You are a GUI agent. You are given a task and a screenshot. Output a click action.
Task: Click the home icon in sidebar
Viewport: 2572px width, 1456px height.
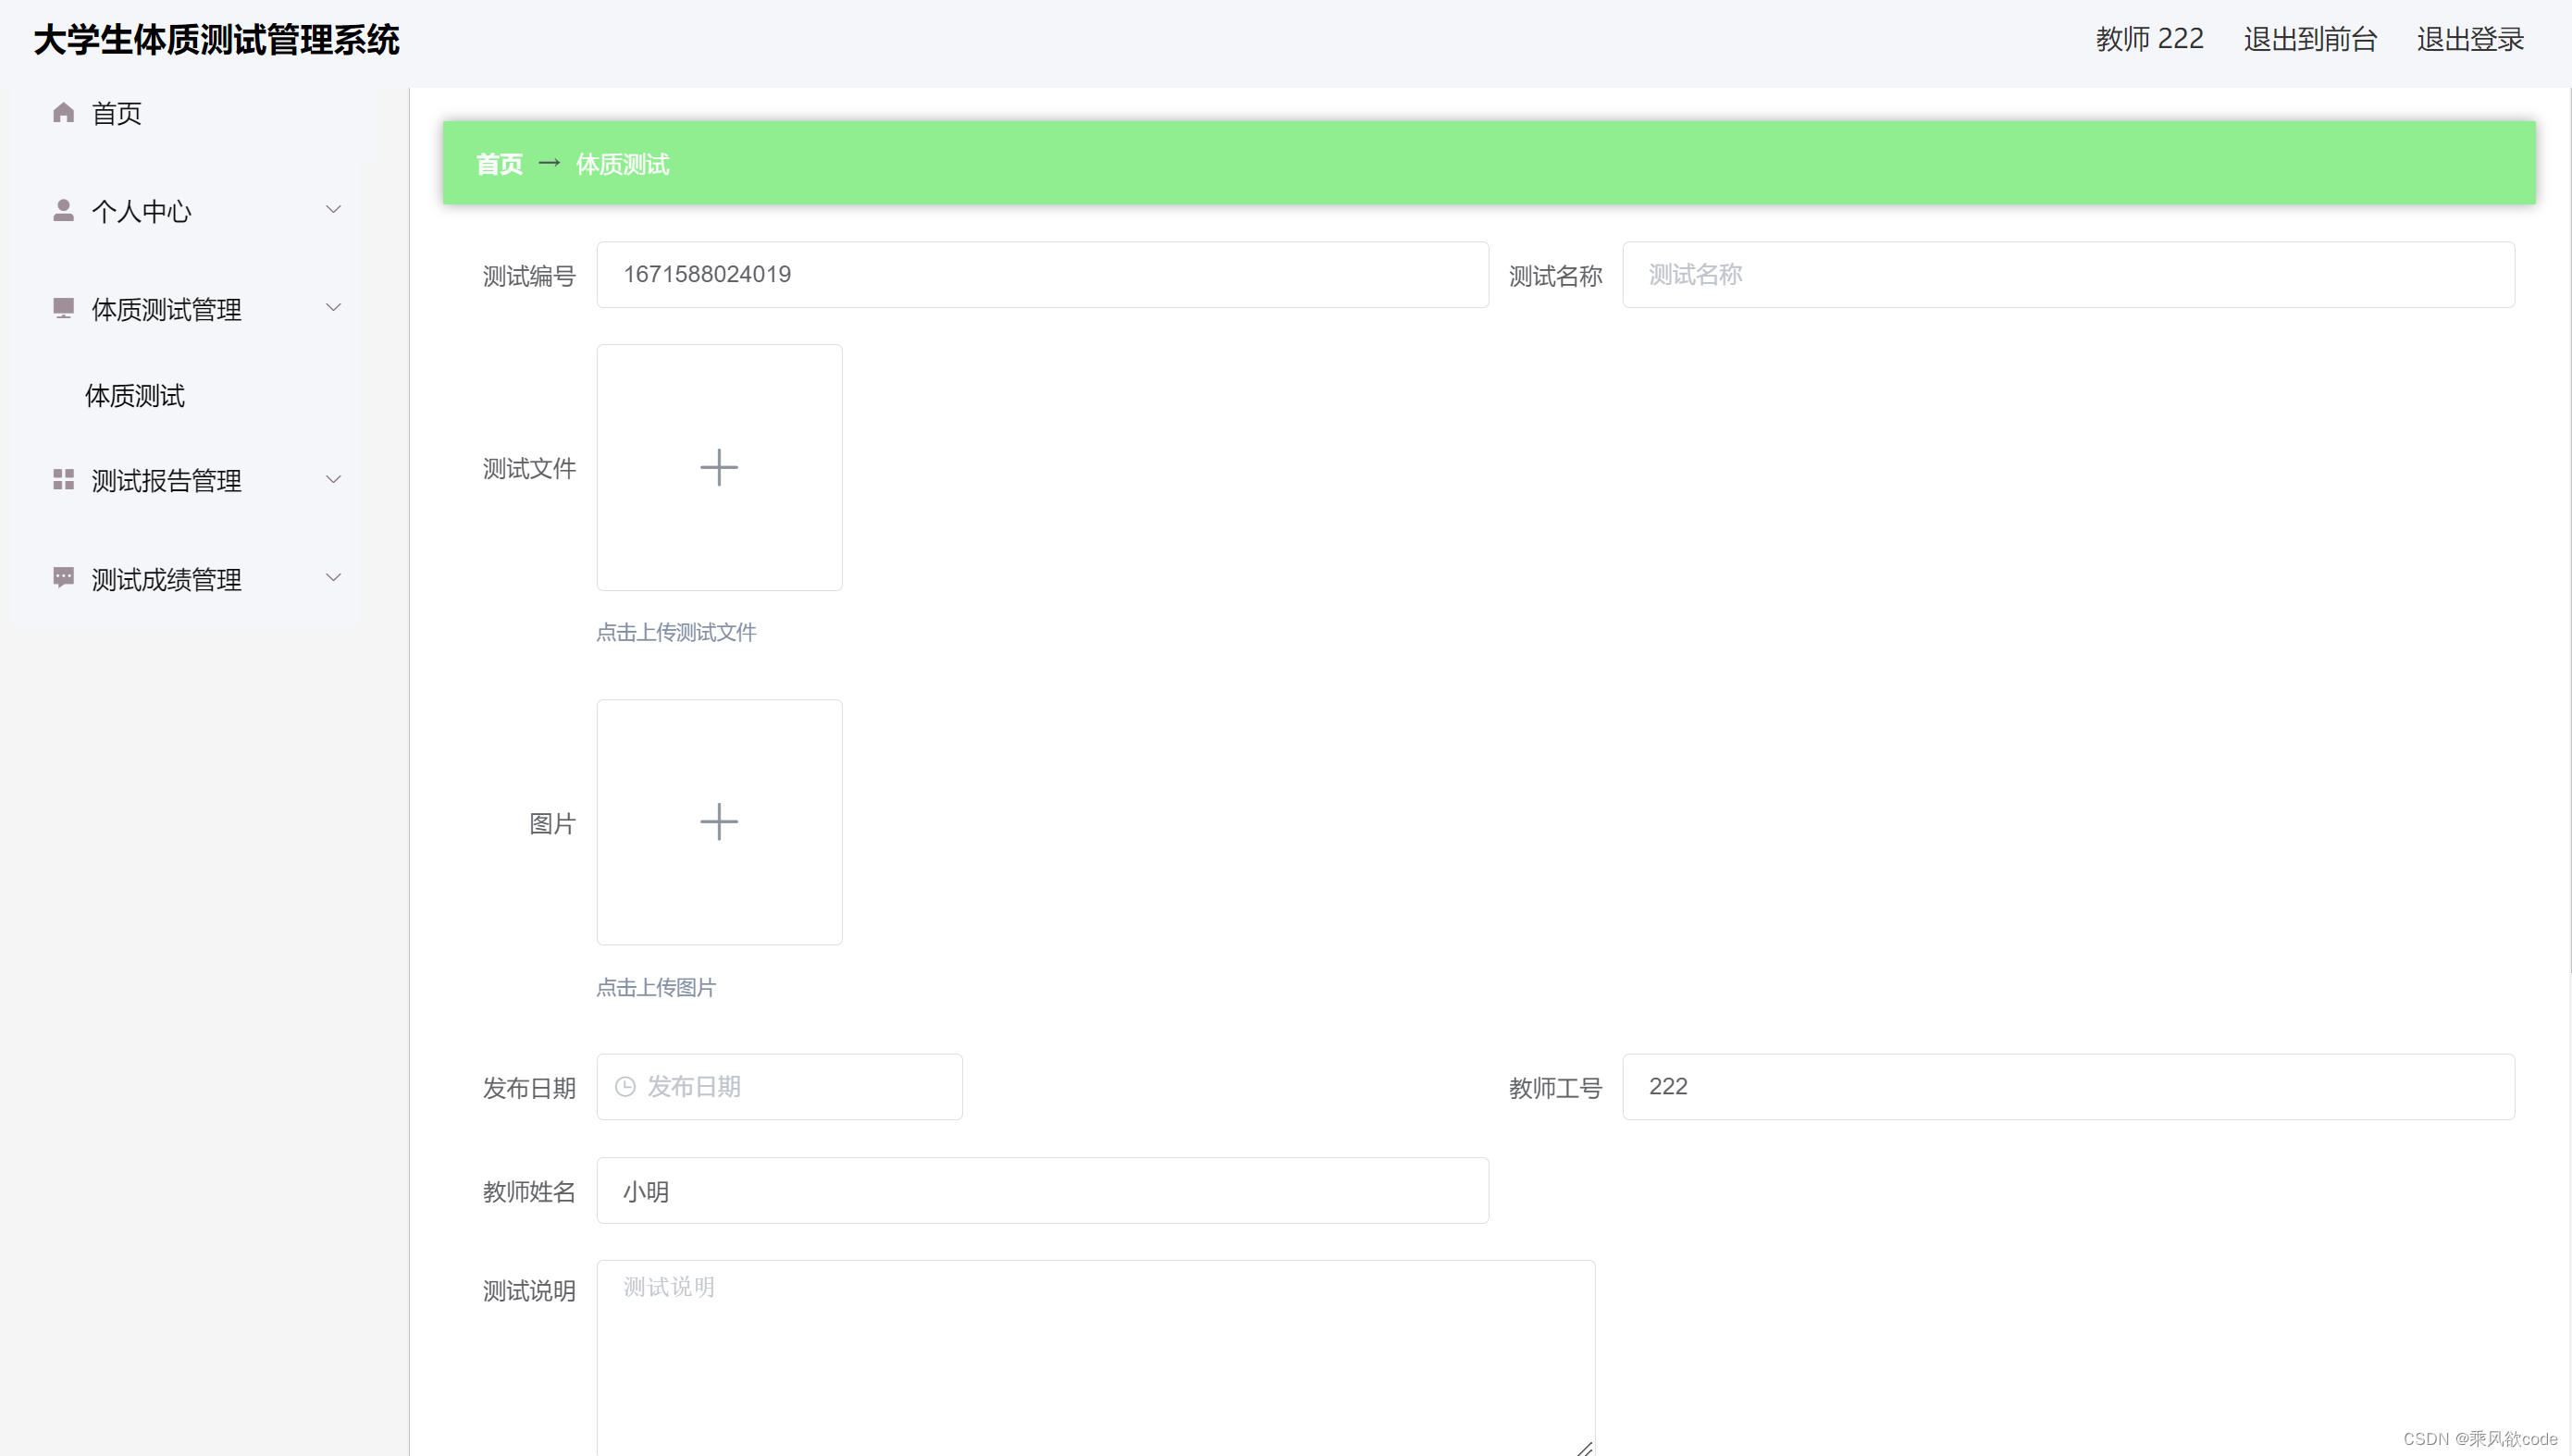63,113
